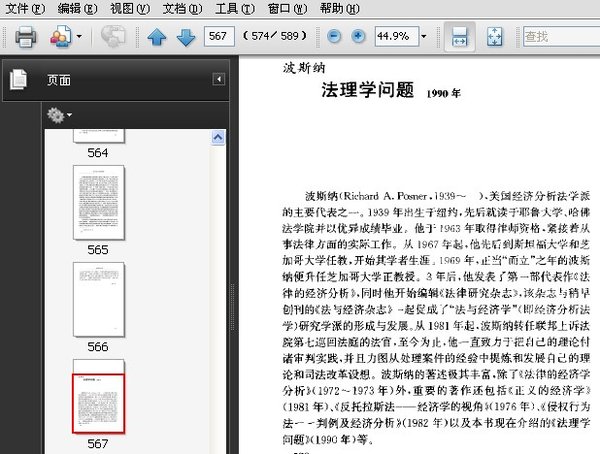
Task: Open the thumbnail options gear menu
Action: pos(59,115)
